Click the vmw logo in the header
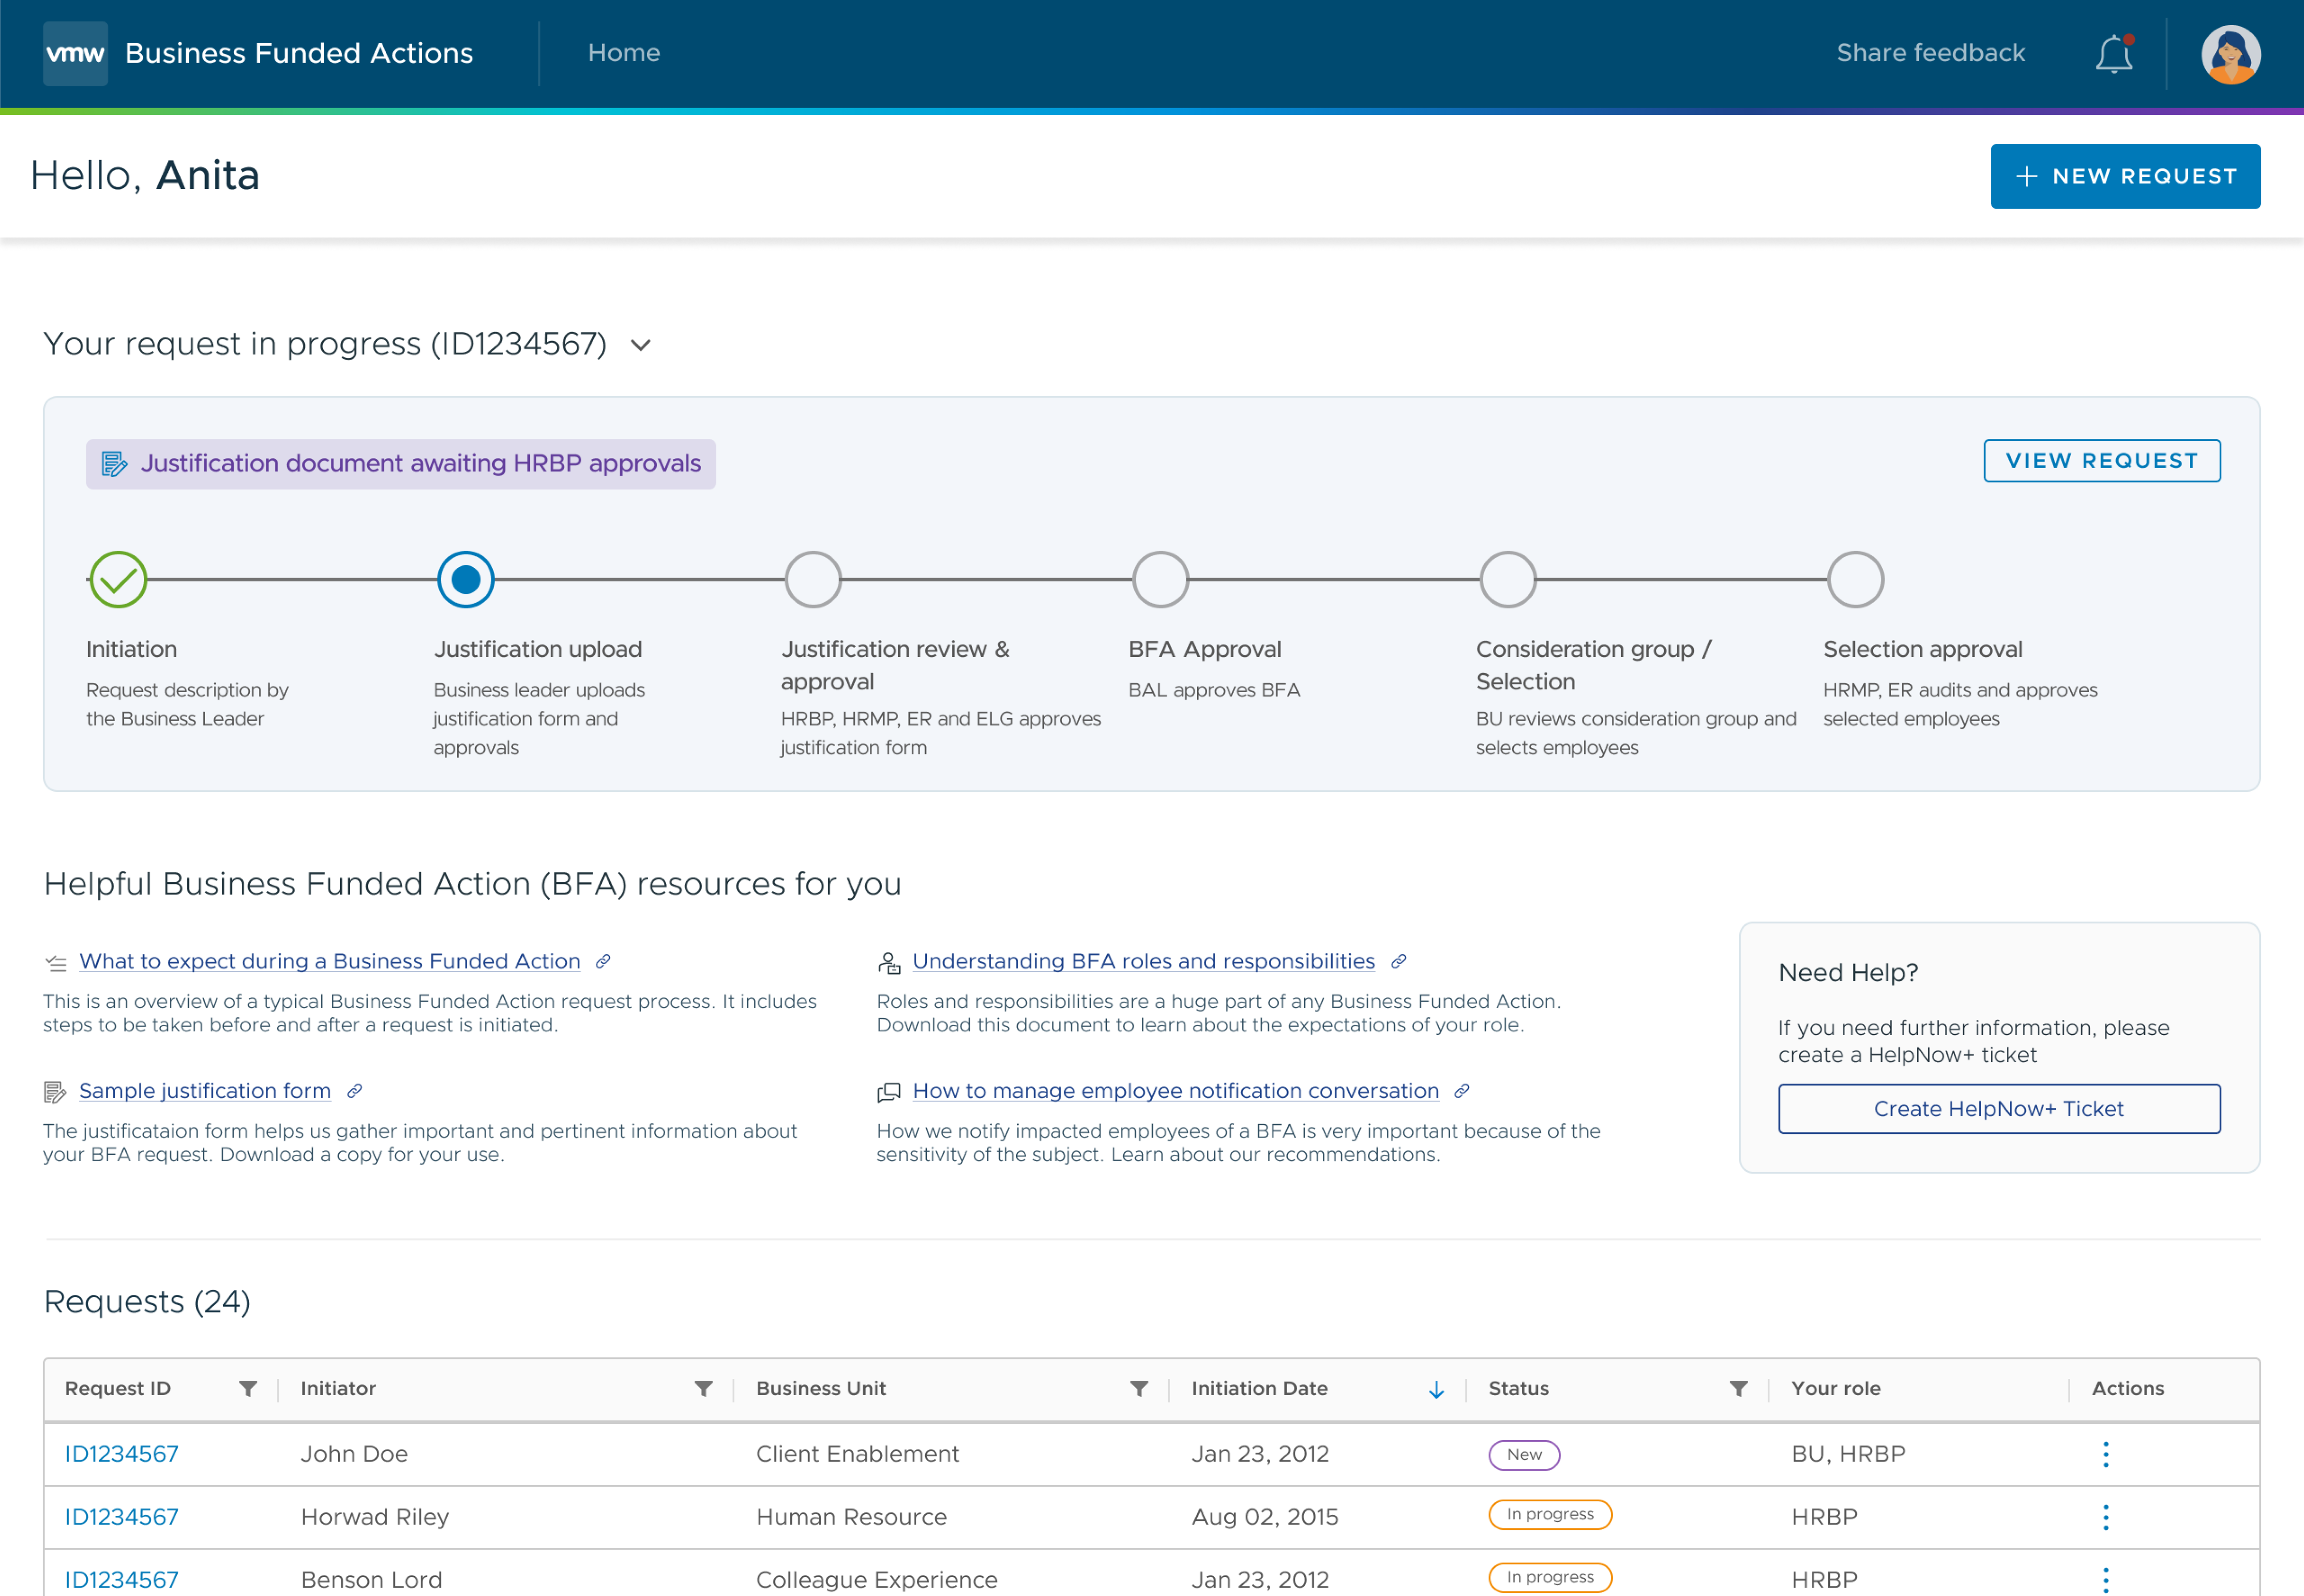Screen dimensions: 2304x1596 [x=75, y=53]
